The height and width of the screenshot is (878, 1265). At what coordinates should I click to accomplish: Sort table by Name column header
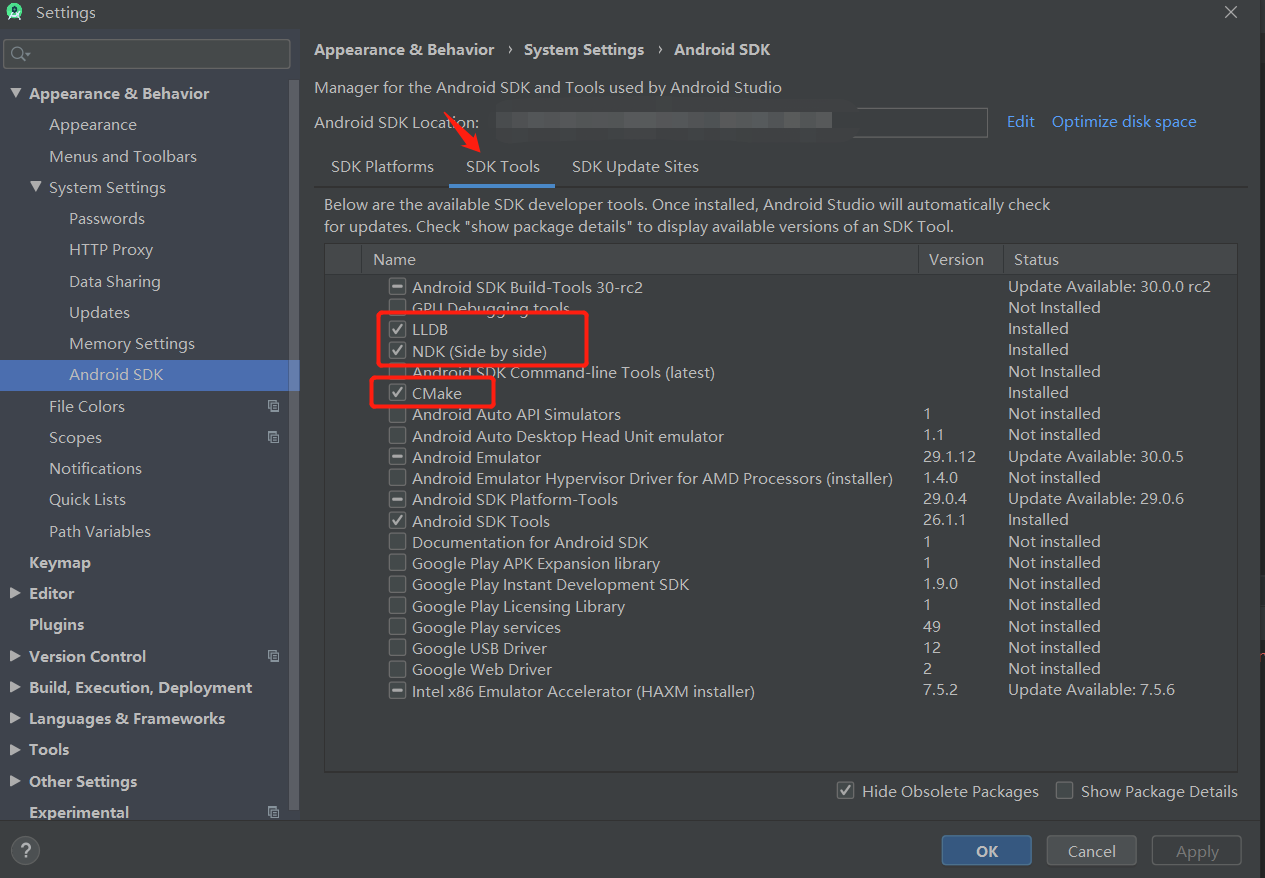tap(640, 259)
